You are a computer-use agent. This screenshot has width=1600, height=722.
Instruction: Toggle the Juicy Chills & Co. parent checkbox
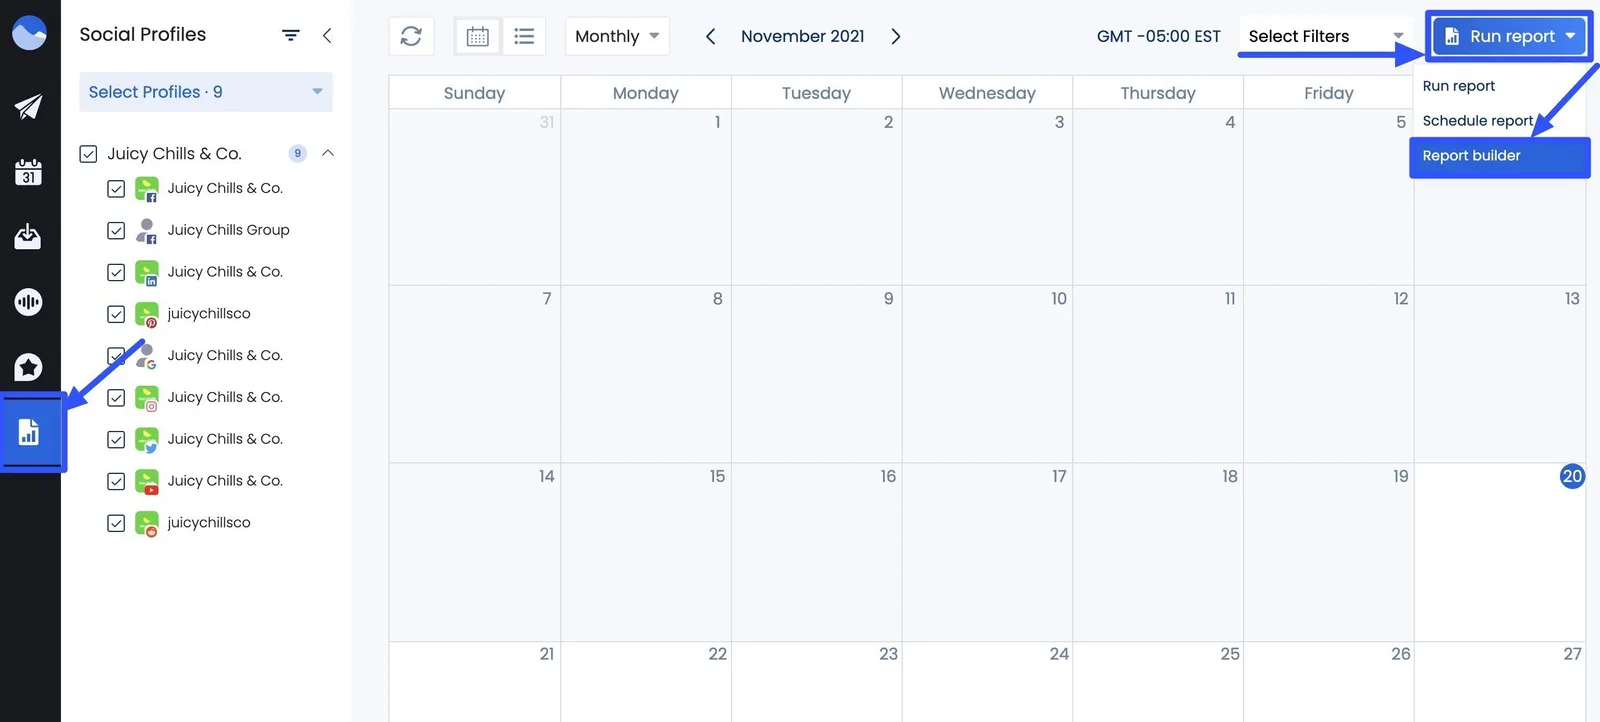point(88,154)
